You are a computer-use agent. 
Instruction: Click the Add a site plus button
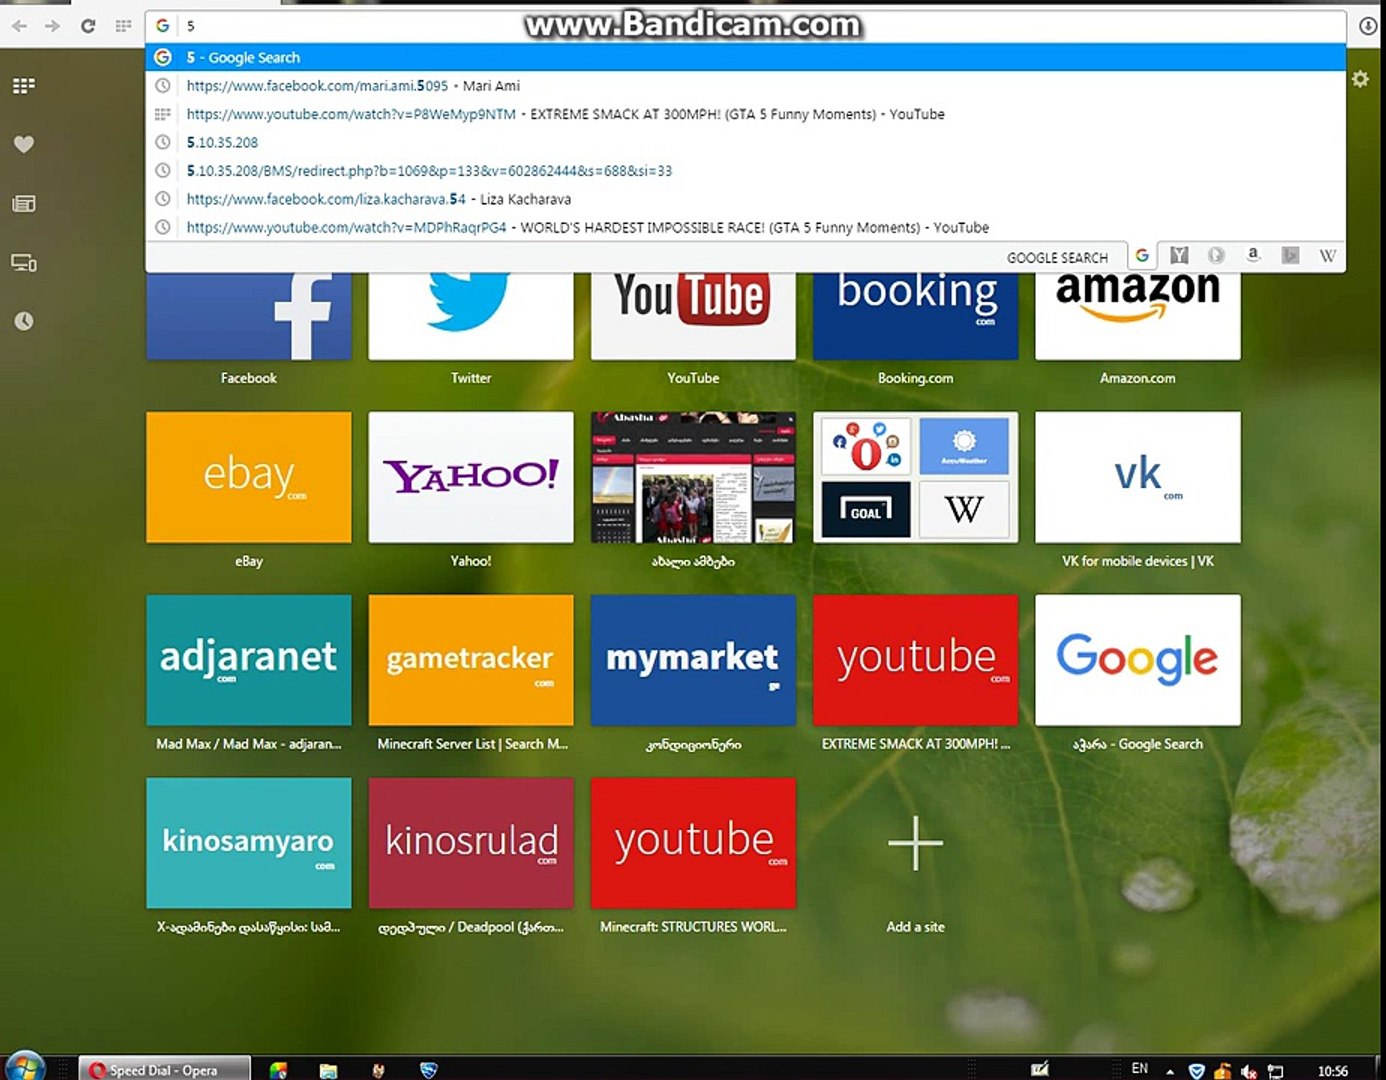coord(915,843)
